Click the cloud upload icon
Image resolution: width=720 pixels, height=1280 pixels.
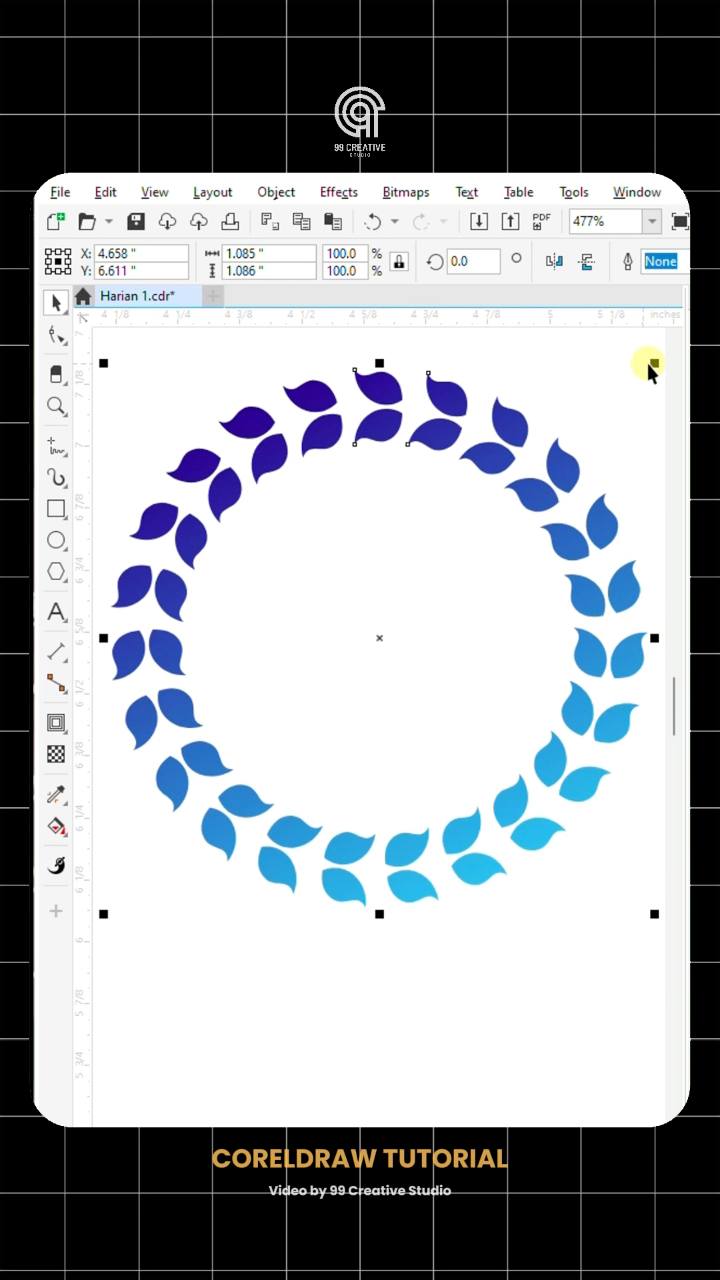198,221
